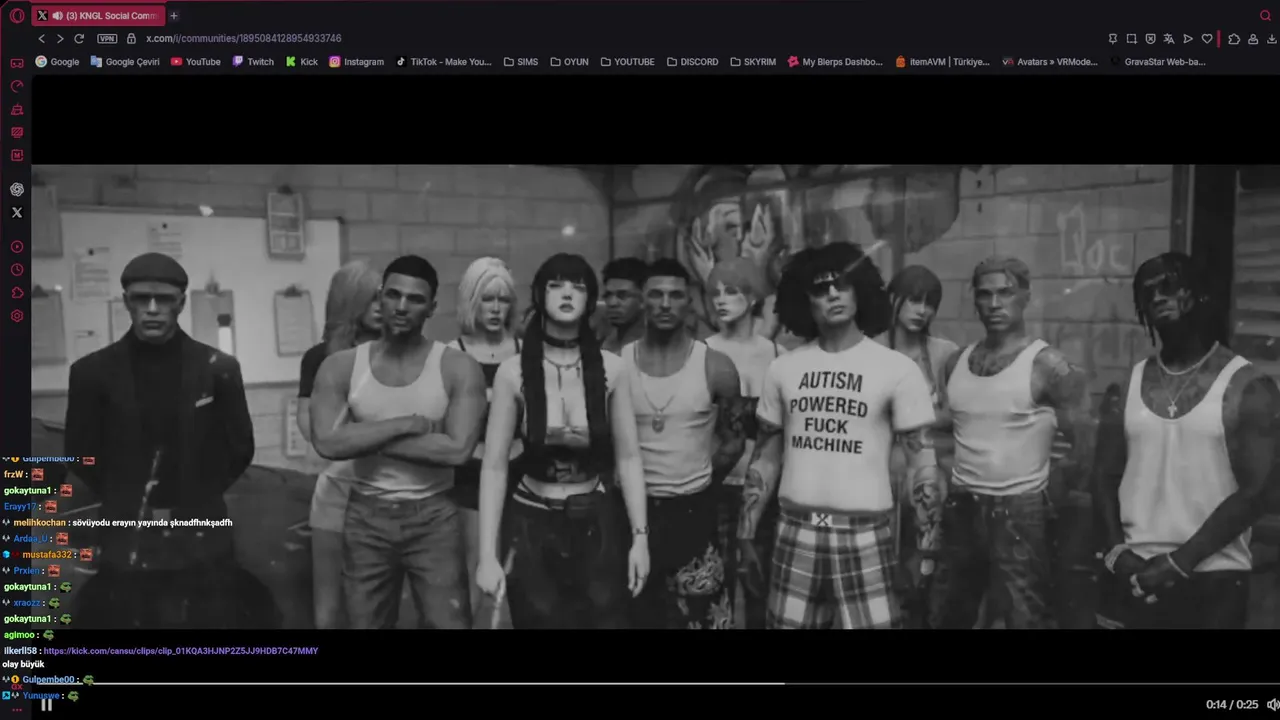The width and height of the screenshot is (1280, 720).
Task: Open the kick.com clip link in chat
Action: (x=181, y=651)
